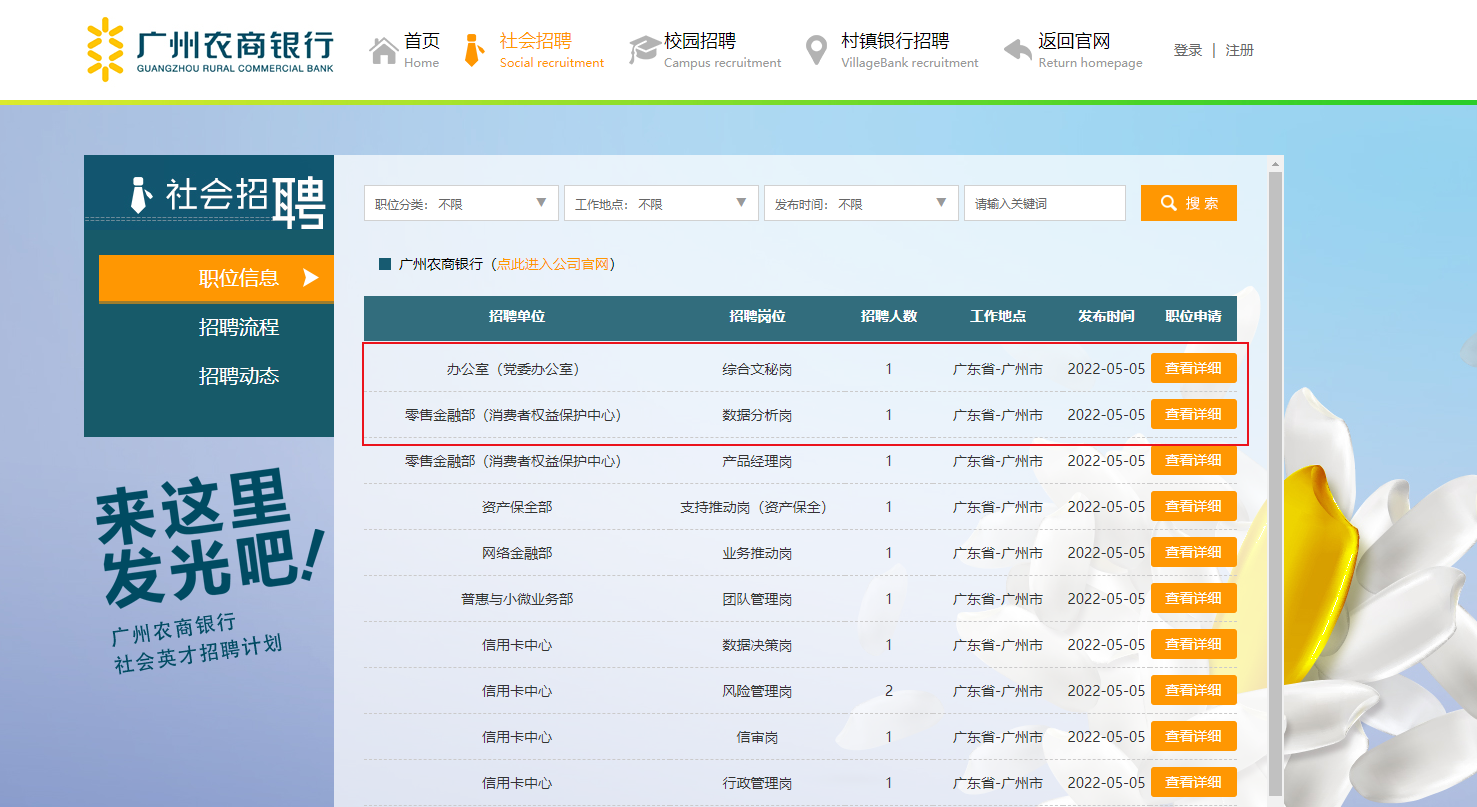Click the 广州农商银行 section heading

tap(440, 264)
